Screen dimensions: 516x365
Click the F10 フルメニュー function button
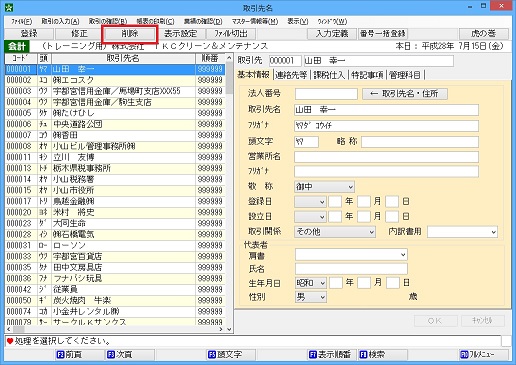pyautogui.click(x=484, y=354)
